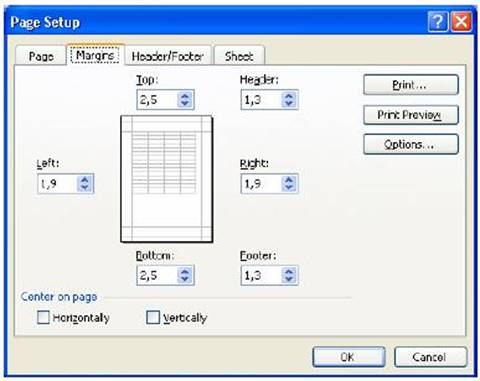Select the Margins tab

point(95,55)
